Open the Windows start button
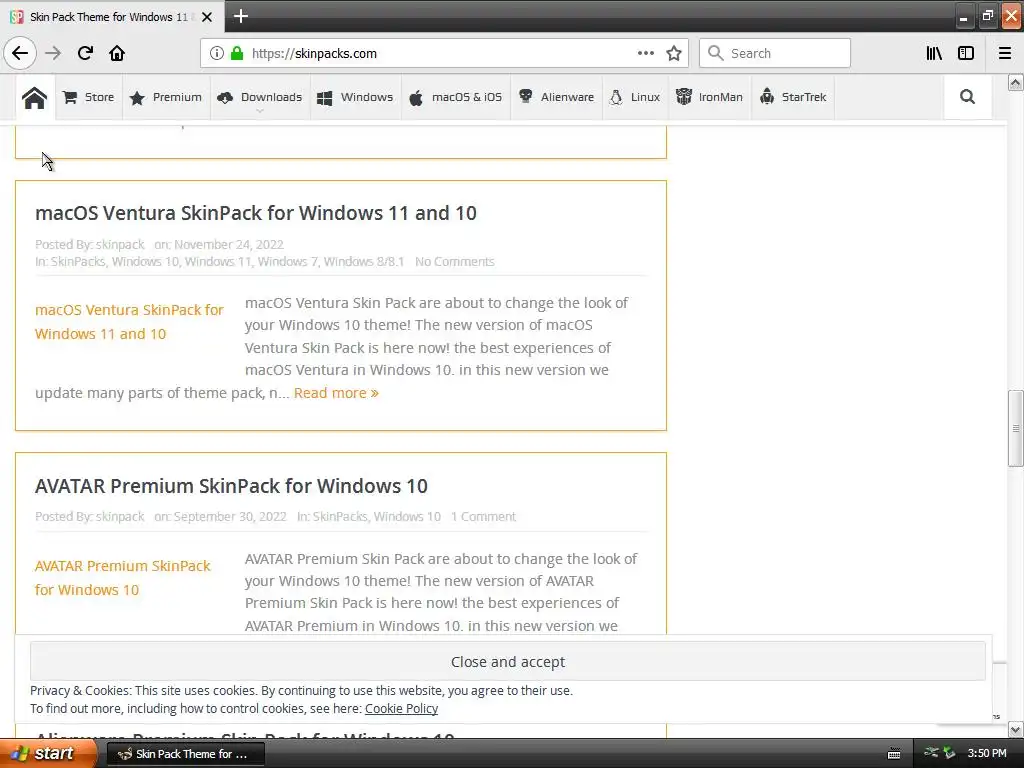This screenshot has height=768, width=1024. (x=47, y=754)
